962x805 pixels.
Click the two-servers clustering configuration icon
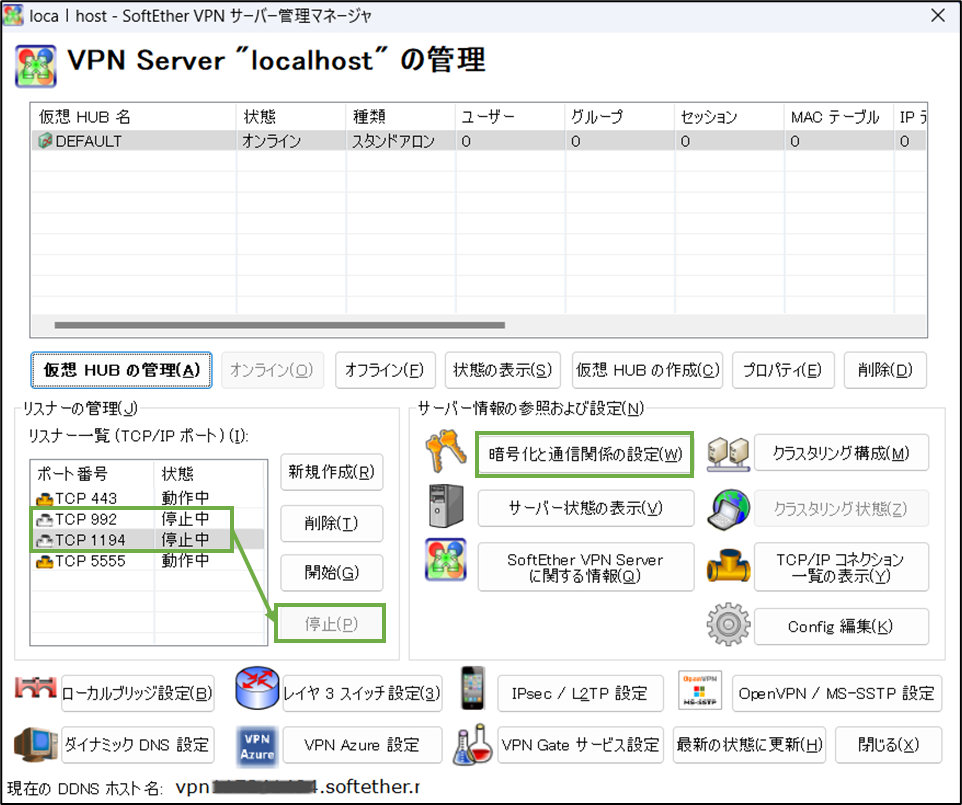click(x=728, y=454)
